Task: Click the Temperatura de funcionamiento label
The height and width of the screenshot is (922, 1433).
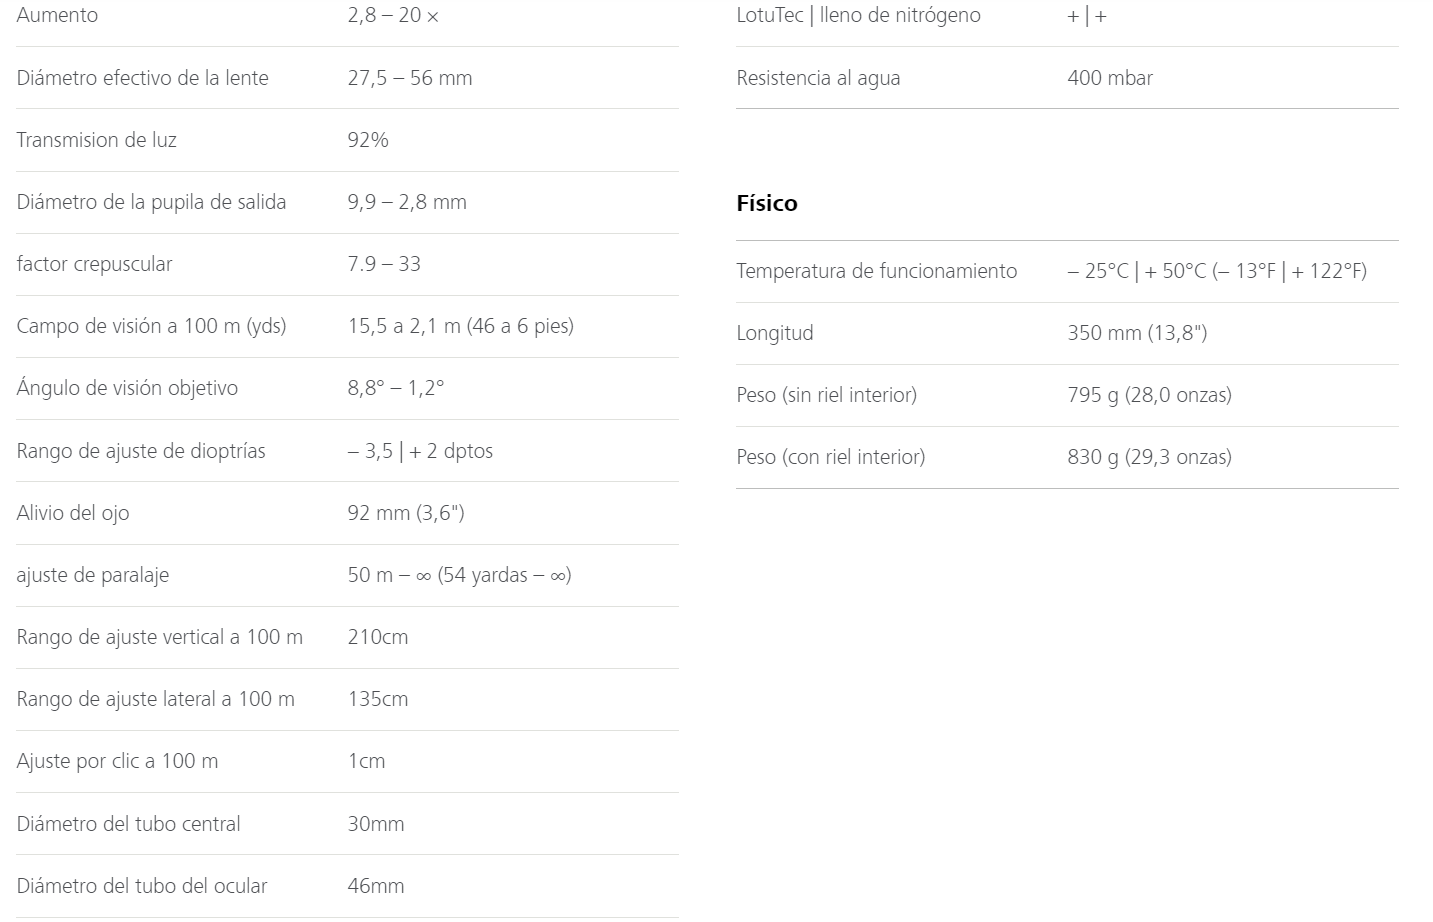Action: click(877, 271)
